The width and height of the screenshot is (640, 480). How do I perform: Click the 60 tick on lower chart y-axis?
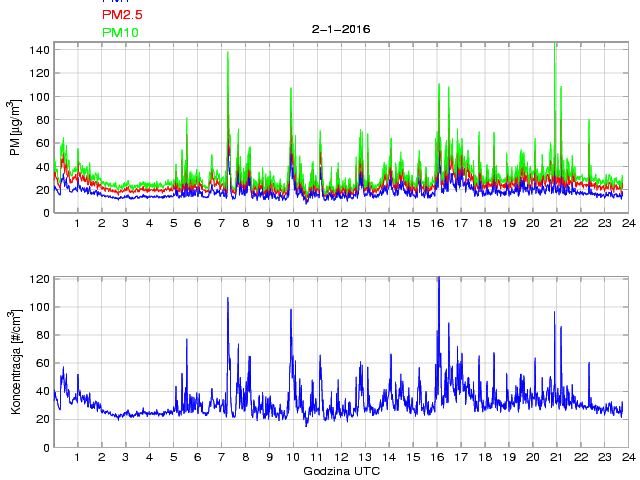tap(41, 363)
